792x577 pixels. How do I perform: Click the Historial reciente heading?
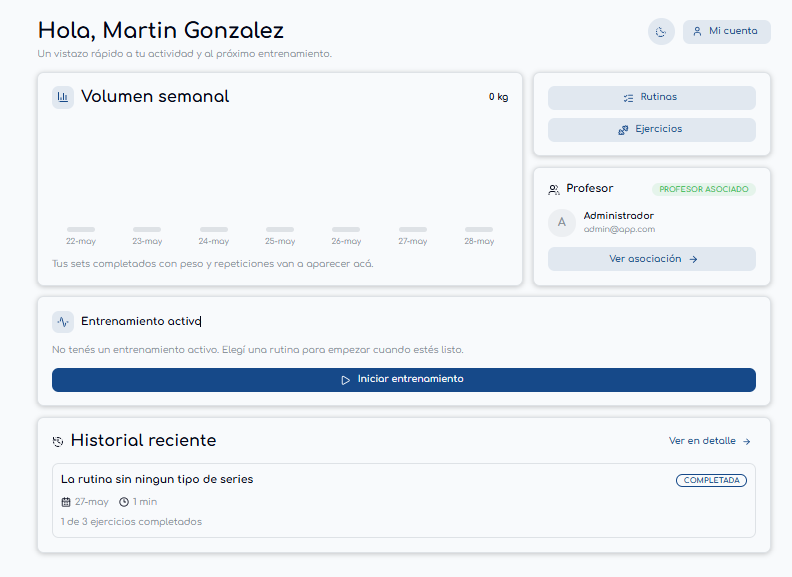pos(143,441)
